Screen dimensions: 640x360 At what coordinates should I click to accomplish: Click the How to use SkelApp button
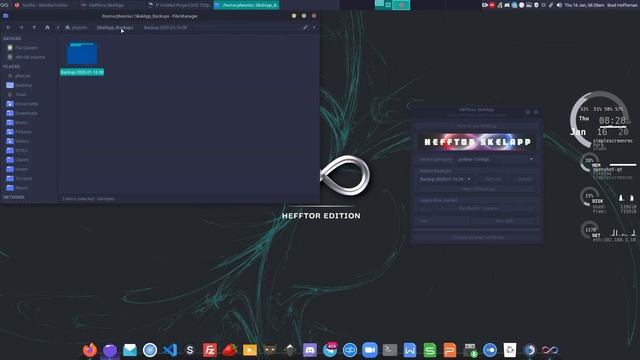(477, 126)
